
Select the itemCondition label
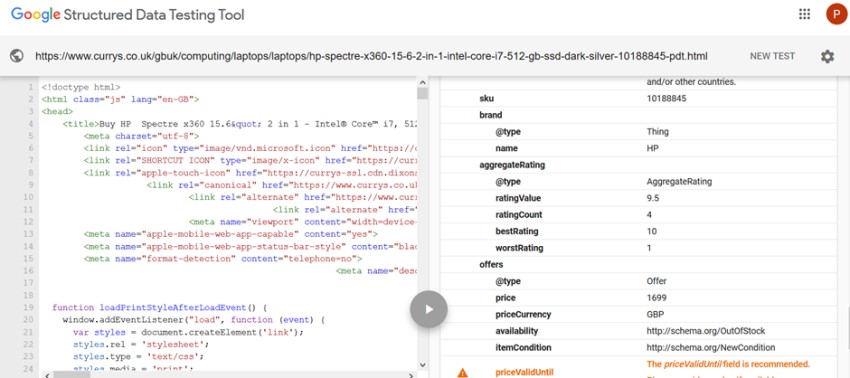click(523, 348)
